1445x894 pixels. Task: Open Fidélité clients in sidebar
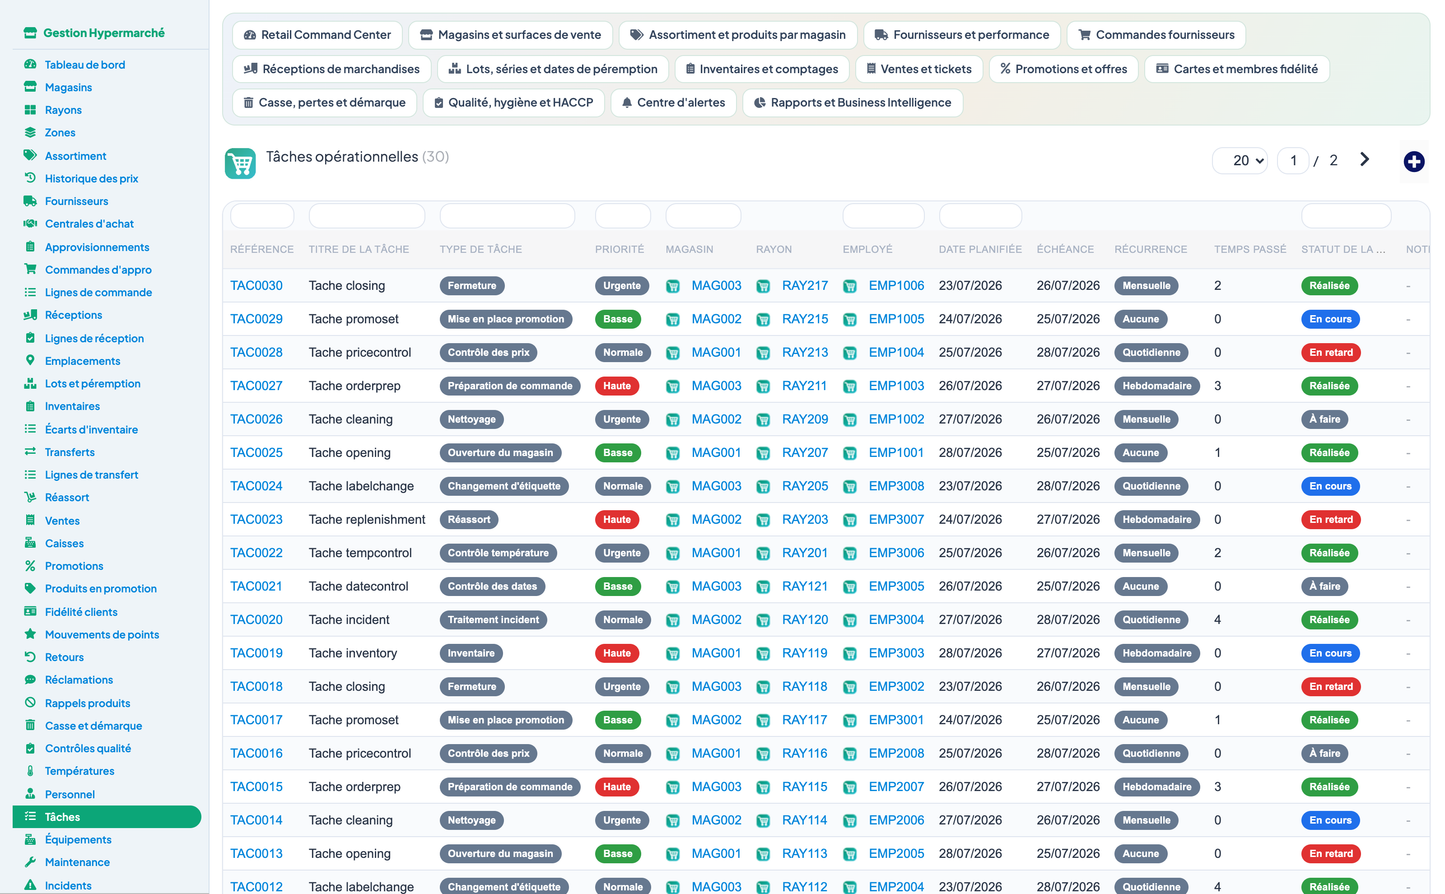click(x=81, y=612)
